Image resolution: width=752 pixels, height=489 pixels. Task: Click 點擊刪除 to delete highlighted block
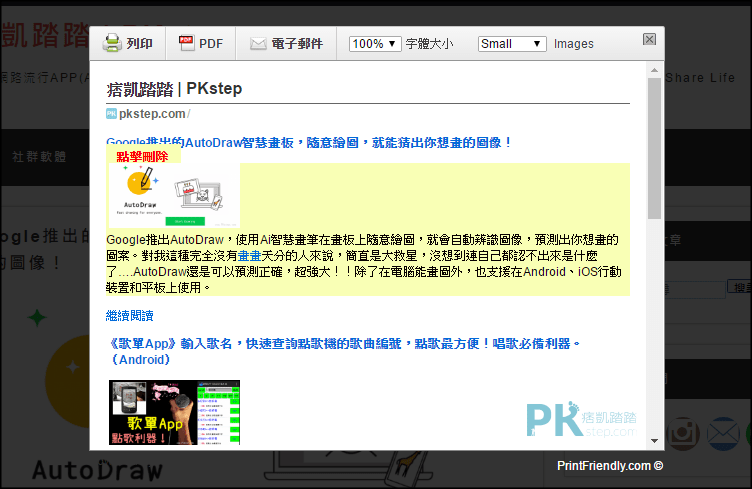[x=142, y=156]
